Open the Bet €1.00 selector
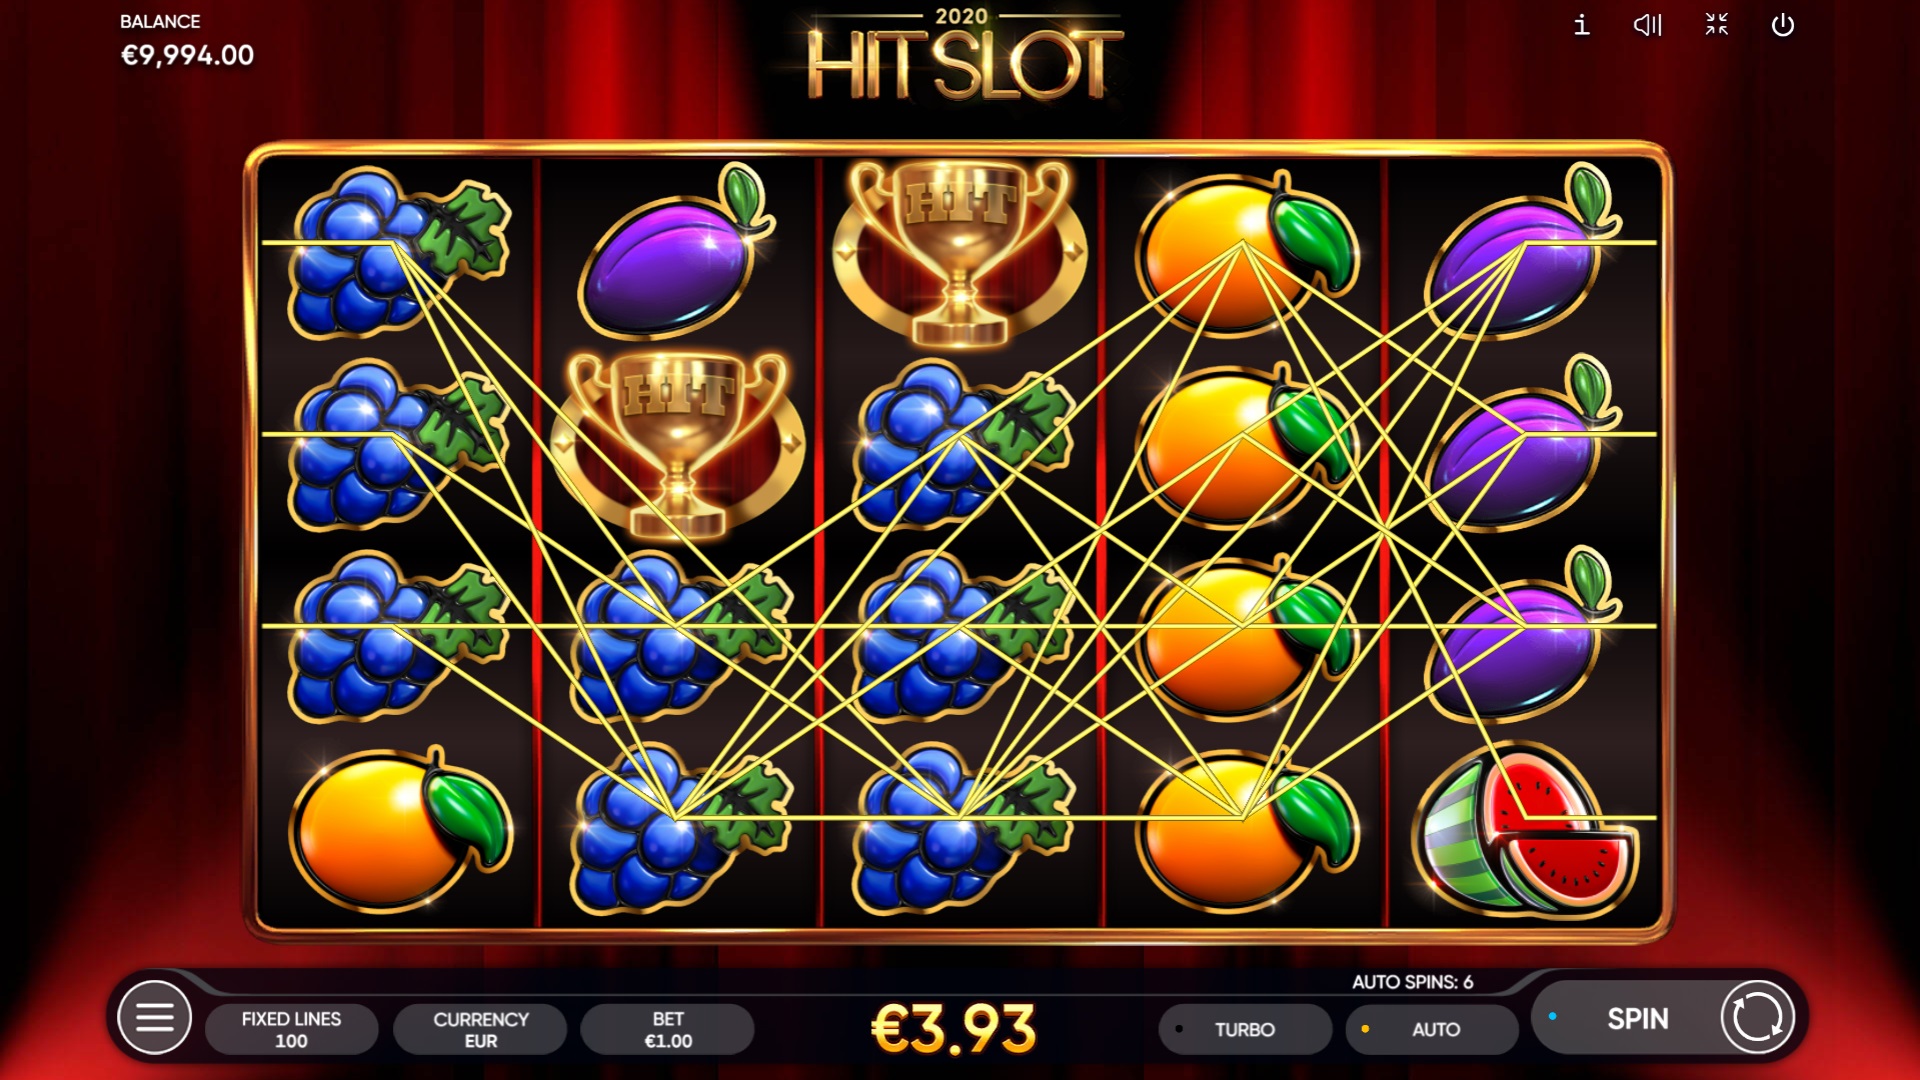1920x1080 pixels. [x=667, y=1029]
